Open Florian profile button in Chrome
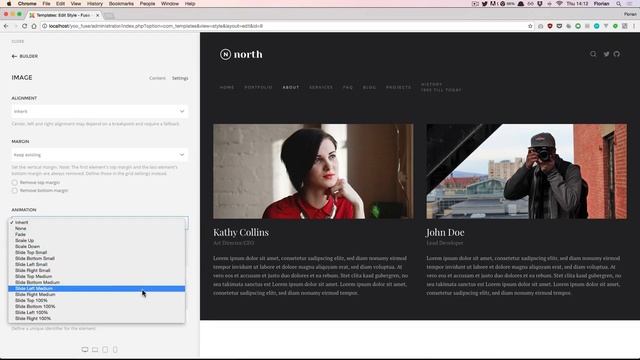640x360 pixels. pos(630,14)
